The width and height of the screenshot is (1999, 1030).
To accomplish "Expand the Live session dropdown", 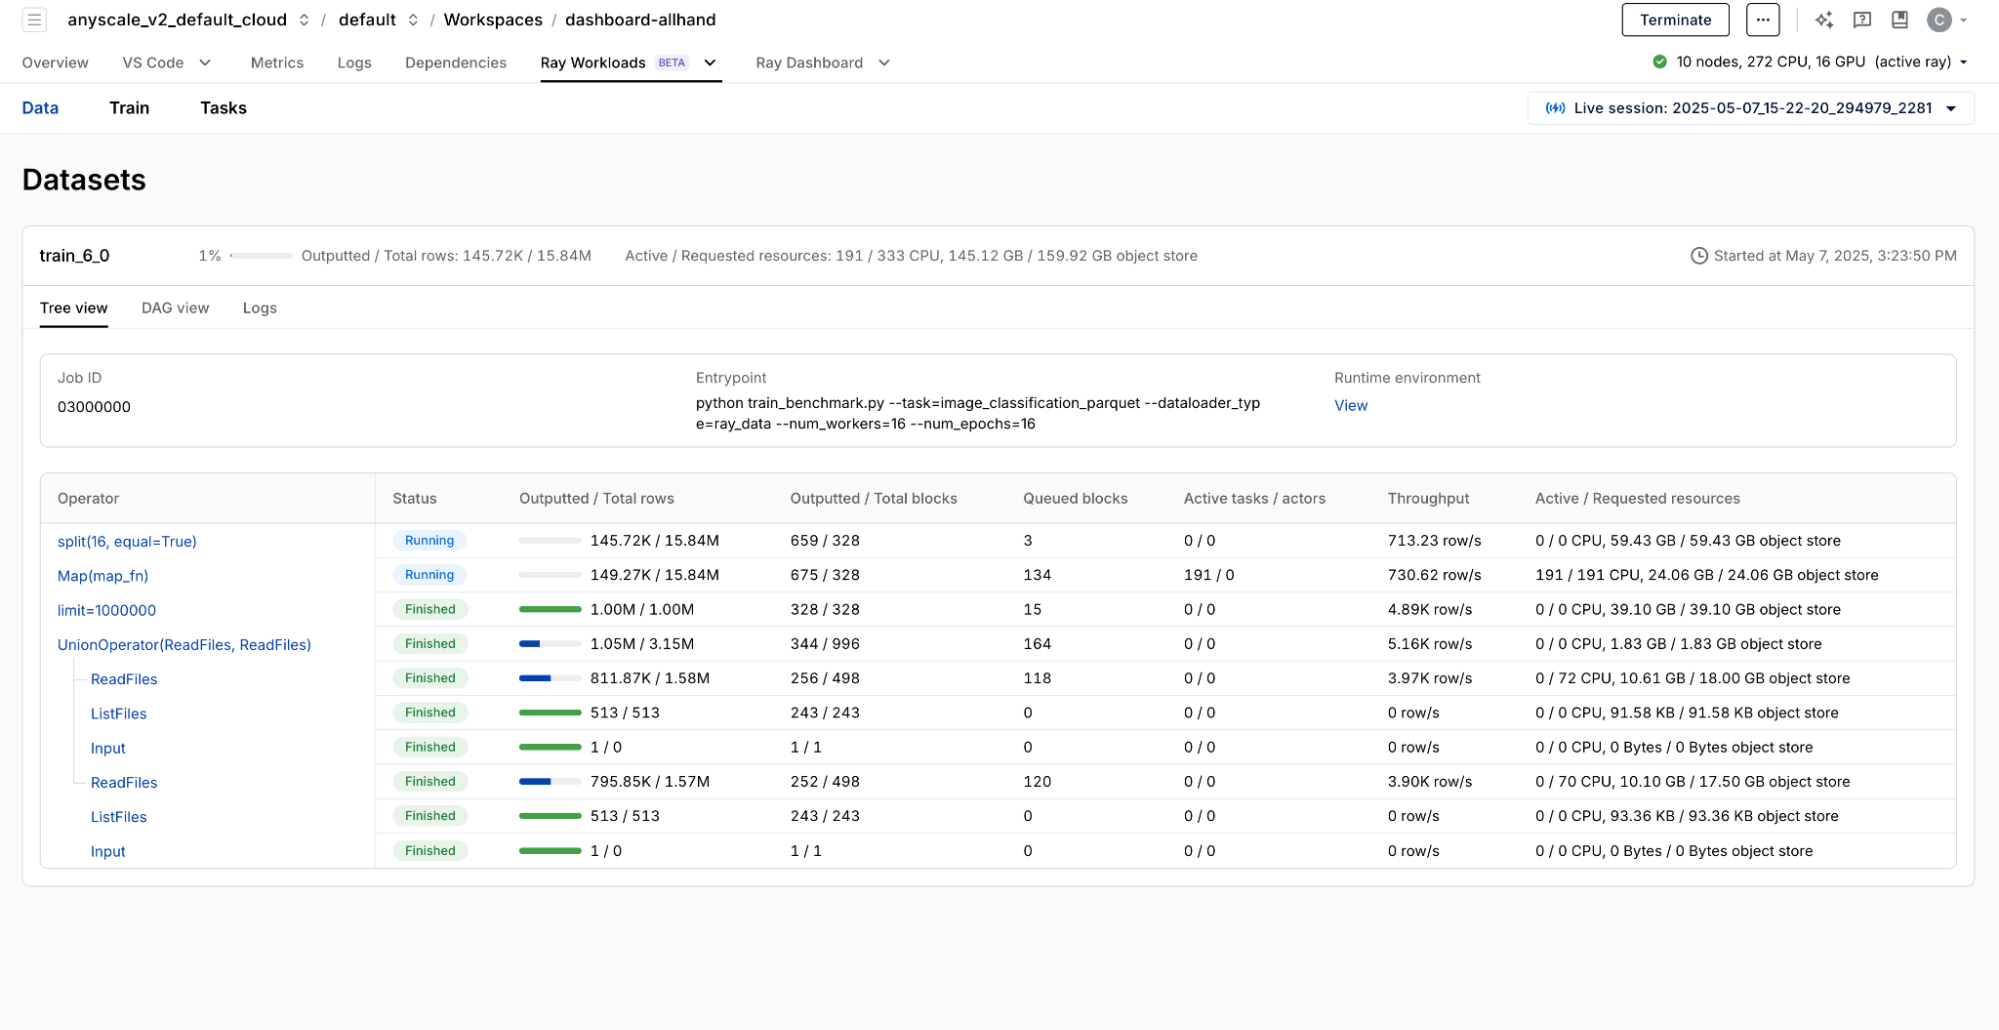I will pyautogui.click(x=1950, y=109).
